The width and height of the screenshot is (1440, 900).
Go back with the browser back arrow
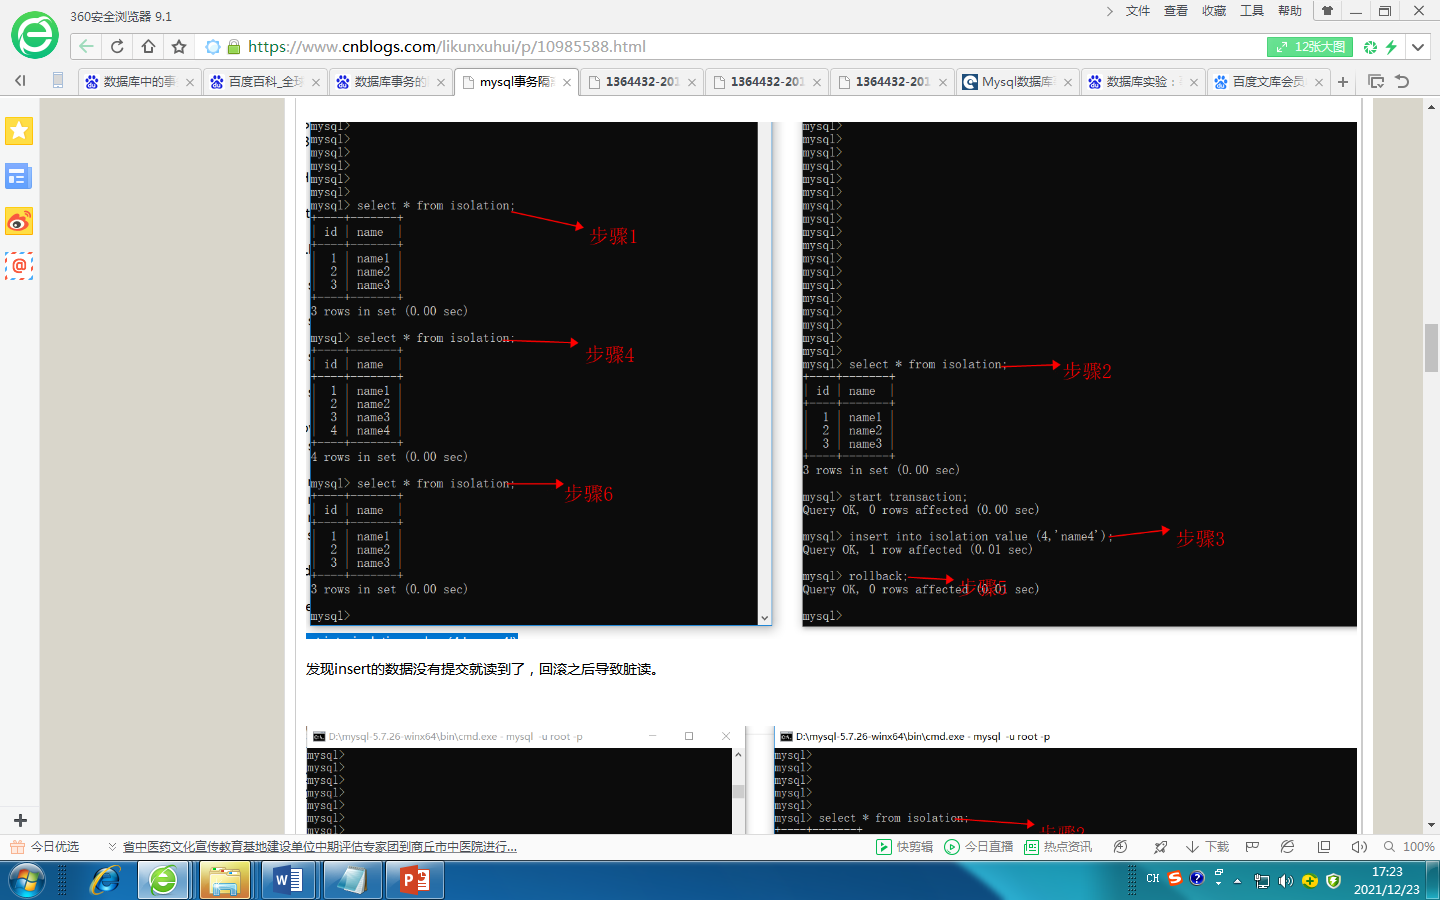[86, 47]
